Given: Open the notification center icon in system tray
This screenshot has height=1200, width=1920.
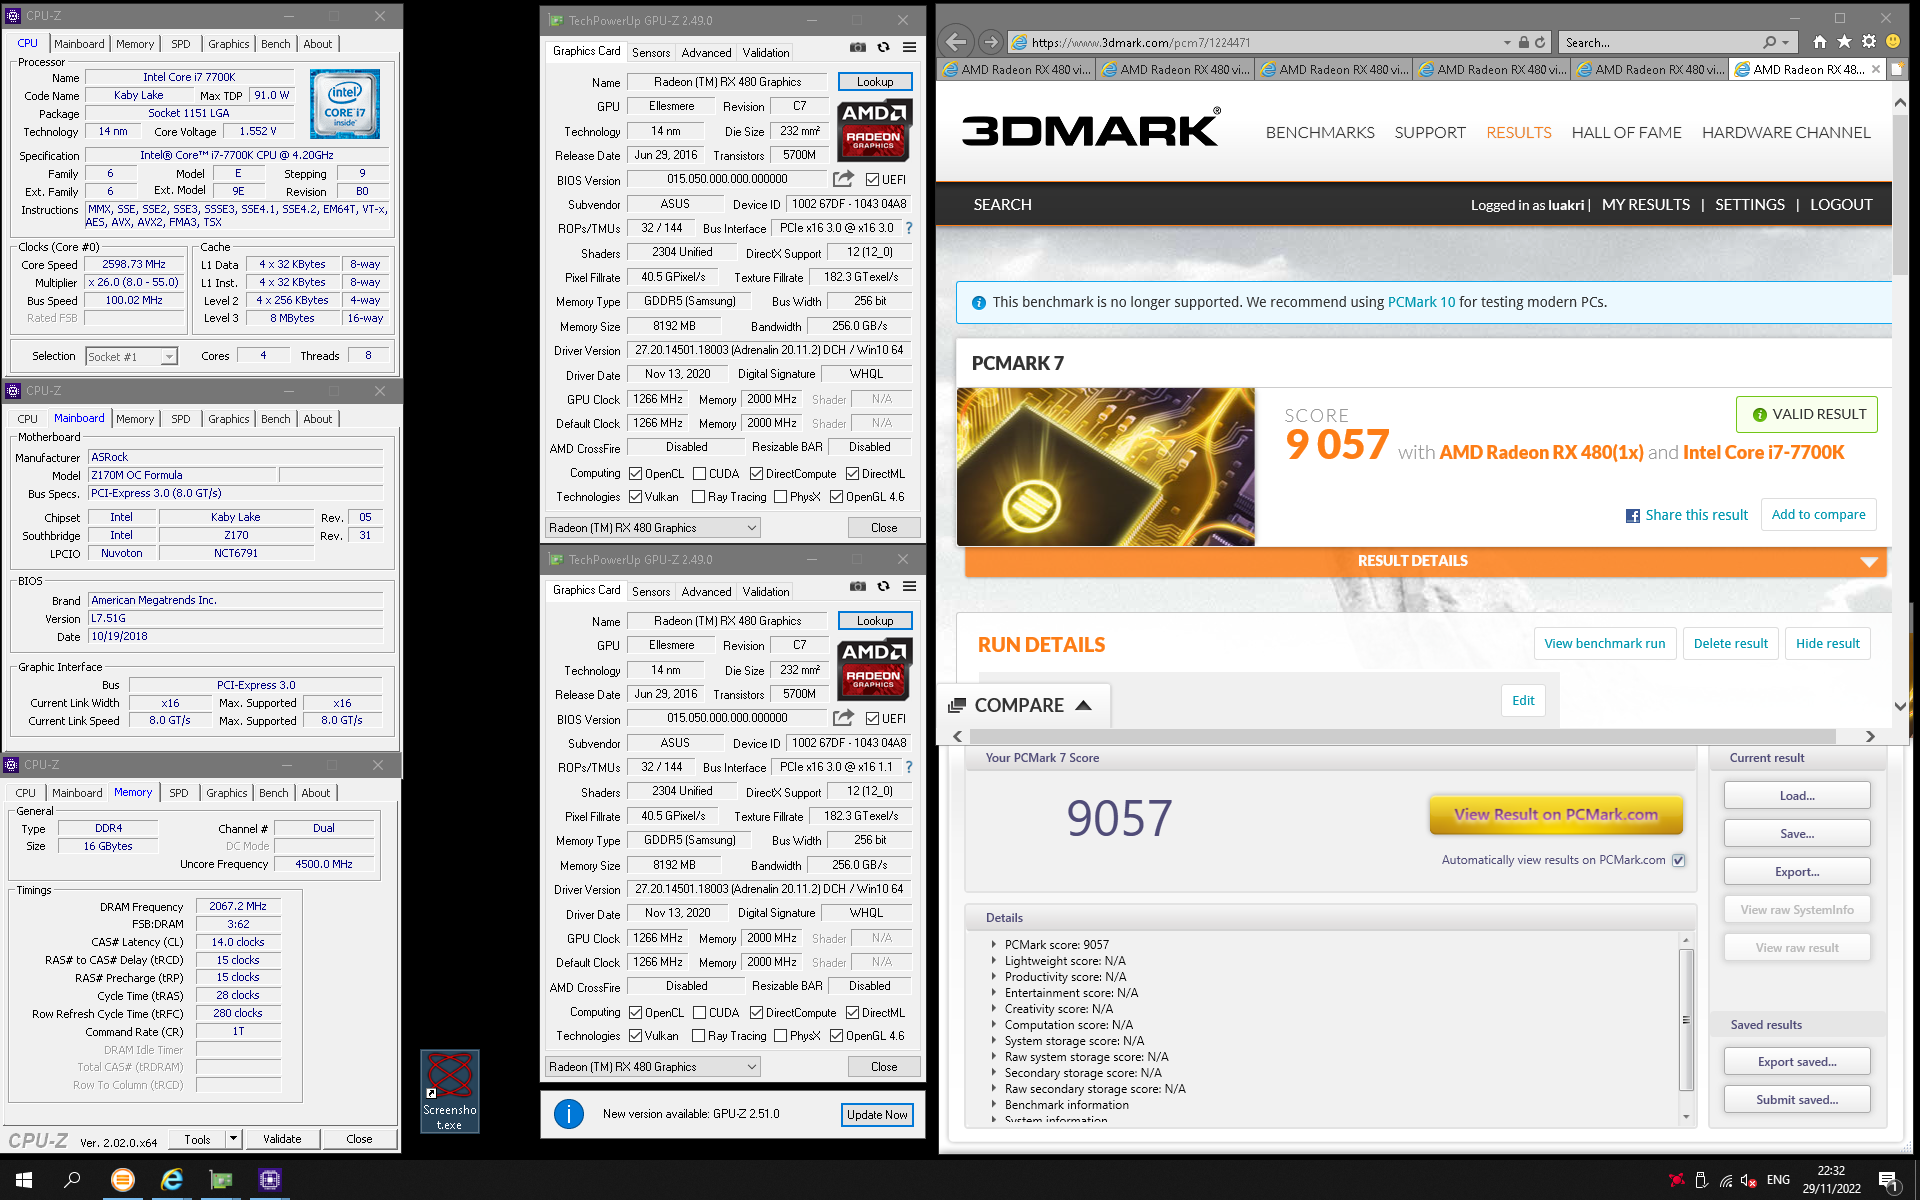Looking at the screenshot, I should click(1888, 1180).
